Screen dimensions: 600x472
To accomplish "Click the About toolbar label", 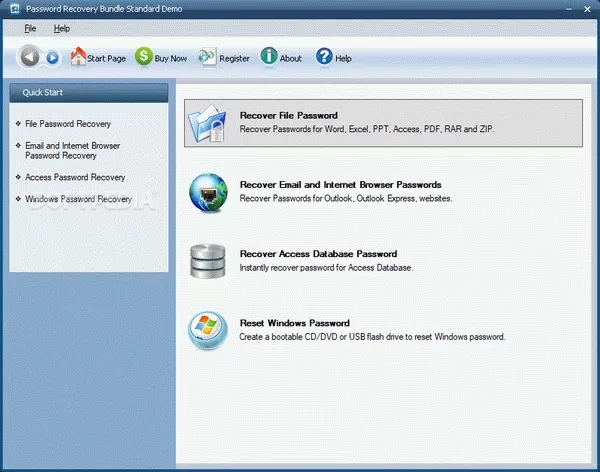I will pyautogui.click(x=290, y=59).
